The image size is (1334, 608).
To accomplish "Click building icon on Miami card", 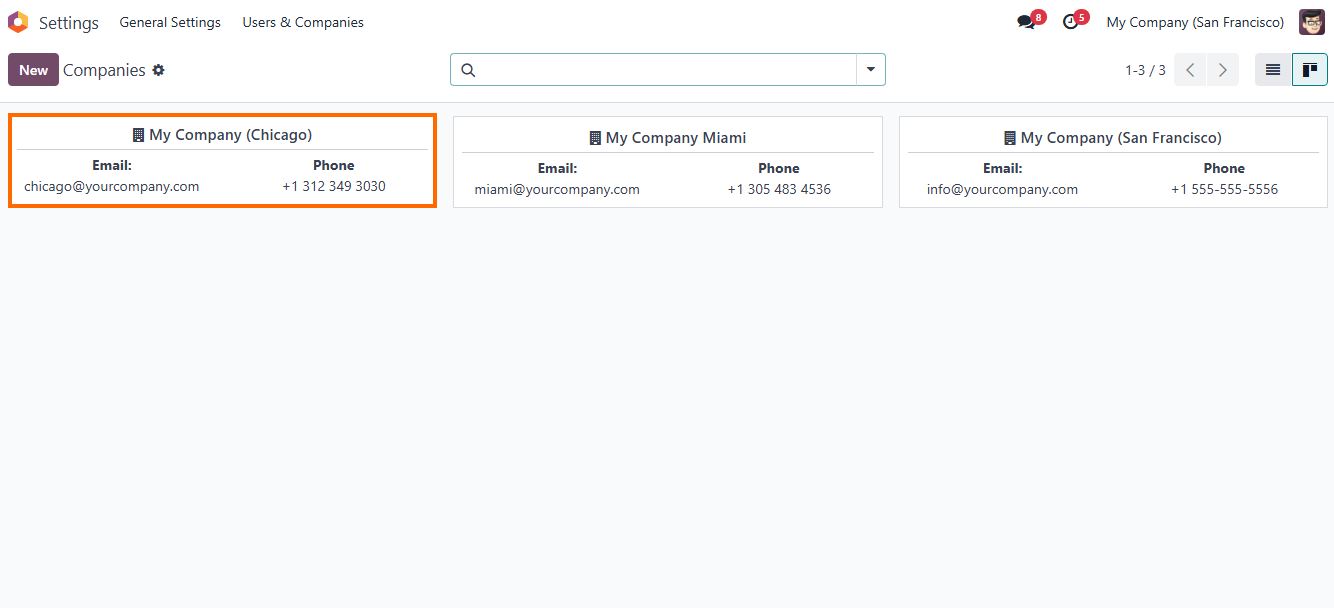I will click(x=595, y=138).
